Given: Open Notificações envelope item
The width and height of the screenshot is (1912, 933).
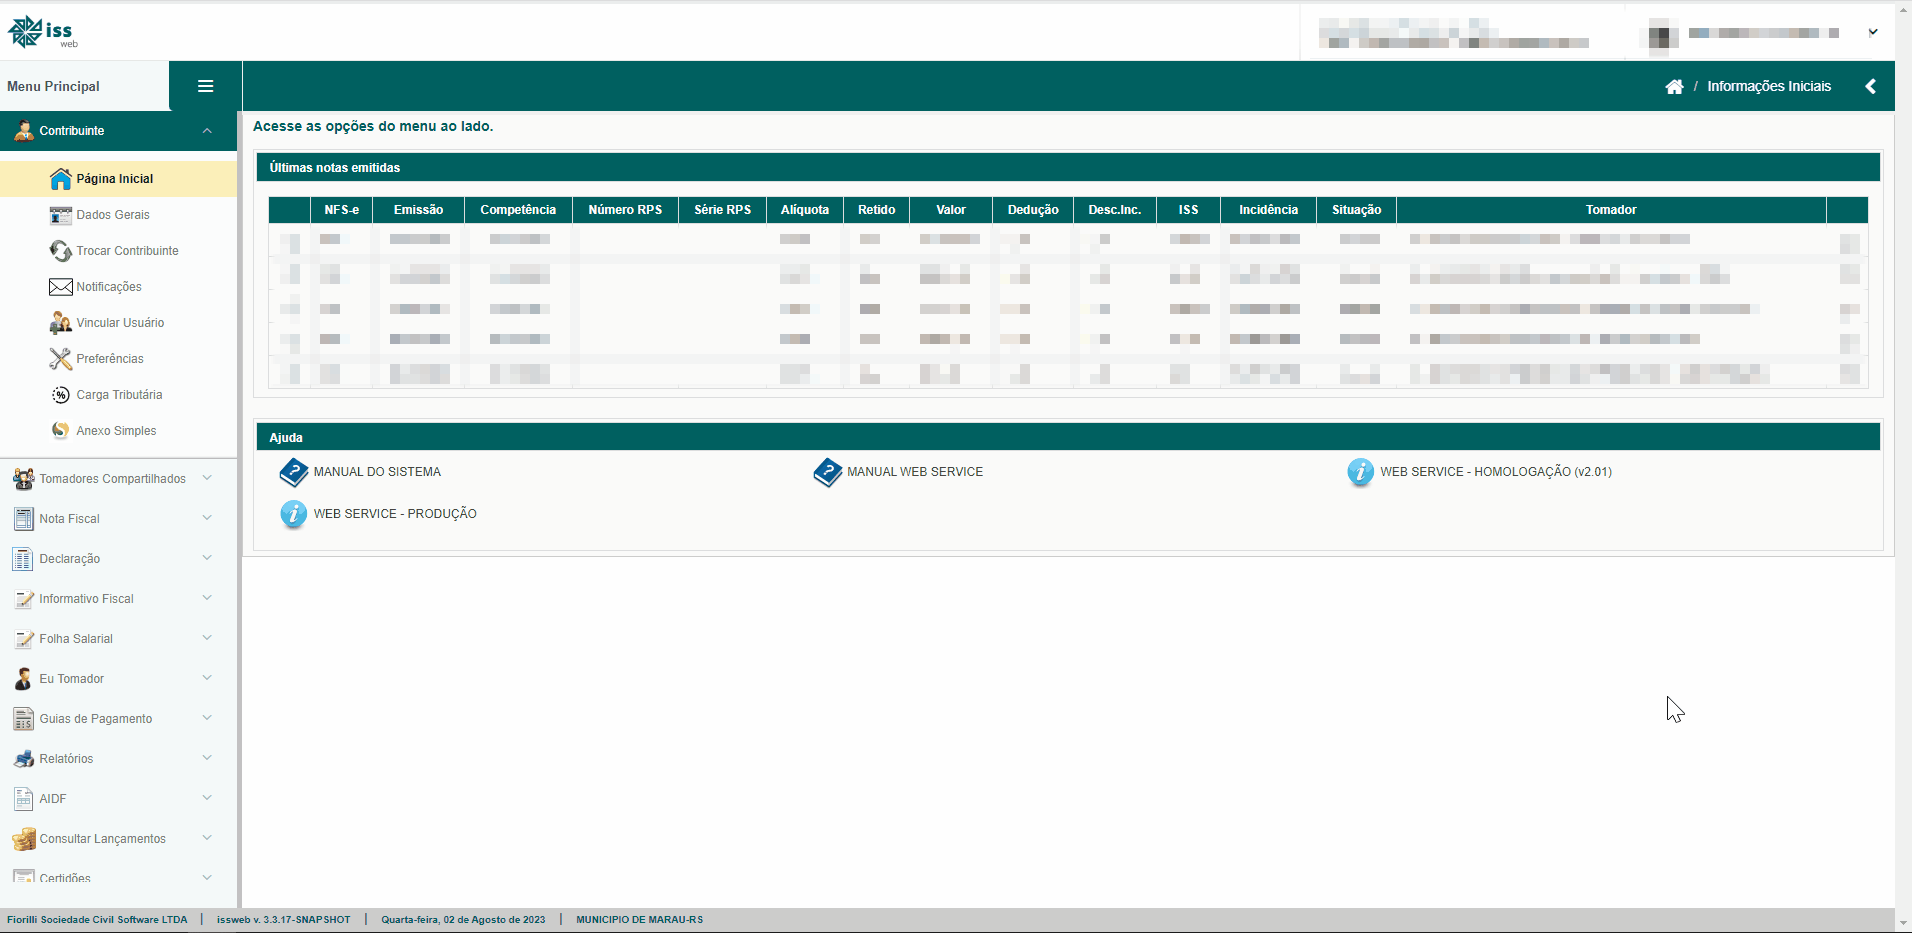Looking at the screenshot, I should (108, 287).
